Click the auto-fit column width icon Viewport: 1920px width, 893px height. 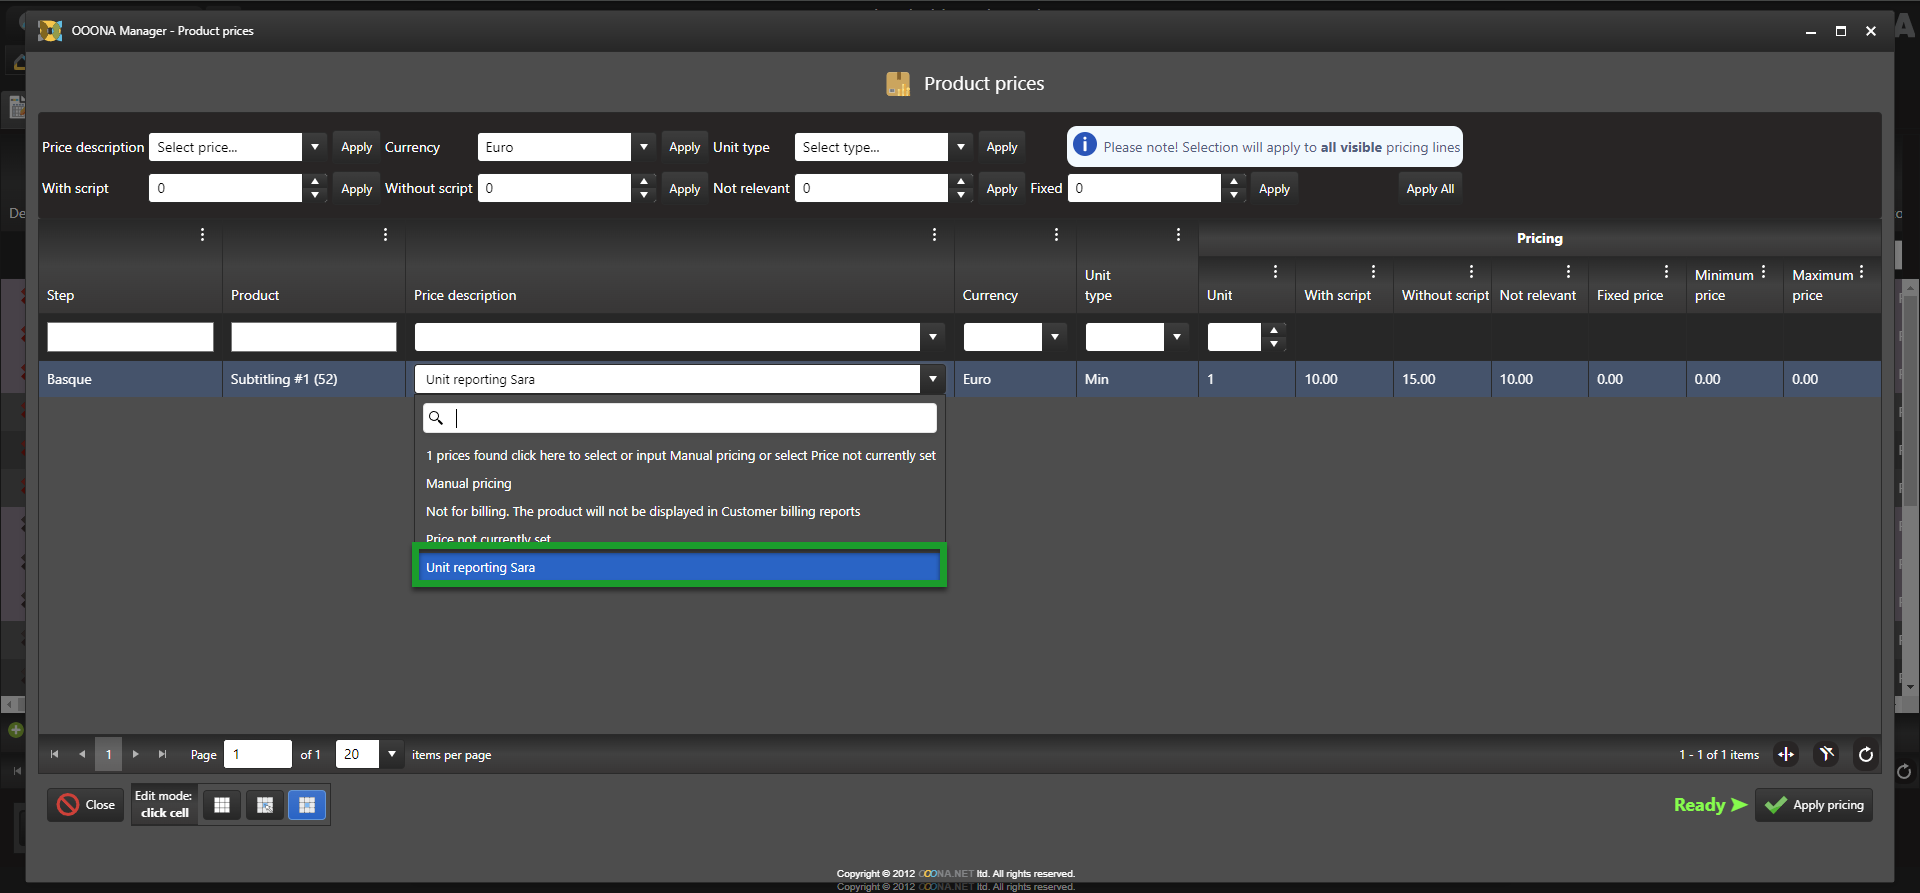coord(1786,755)
